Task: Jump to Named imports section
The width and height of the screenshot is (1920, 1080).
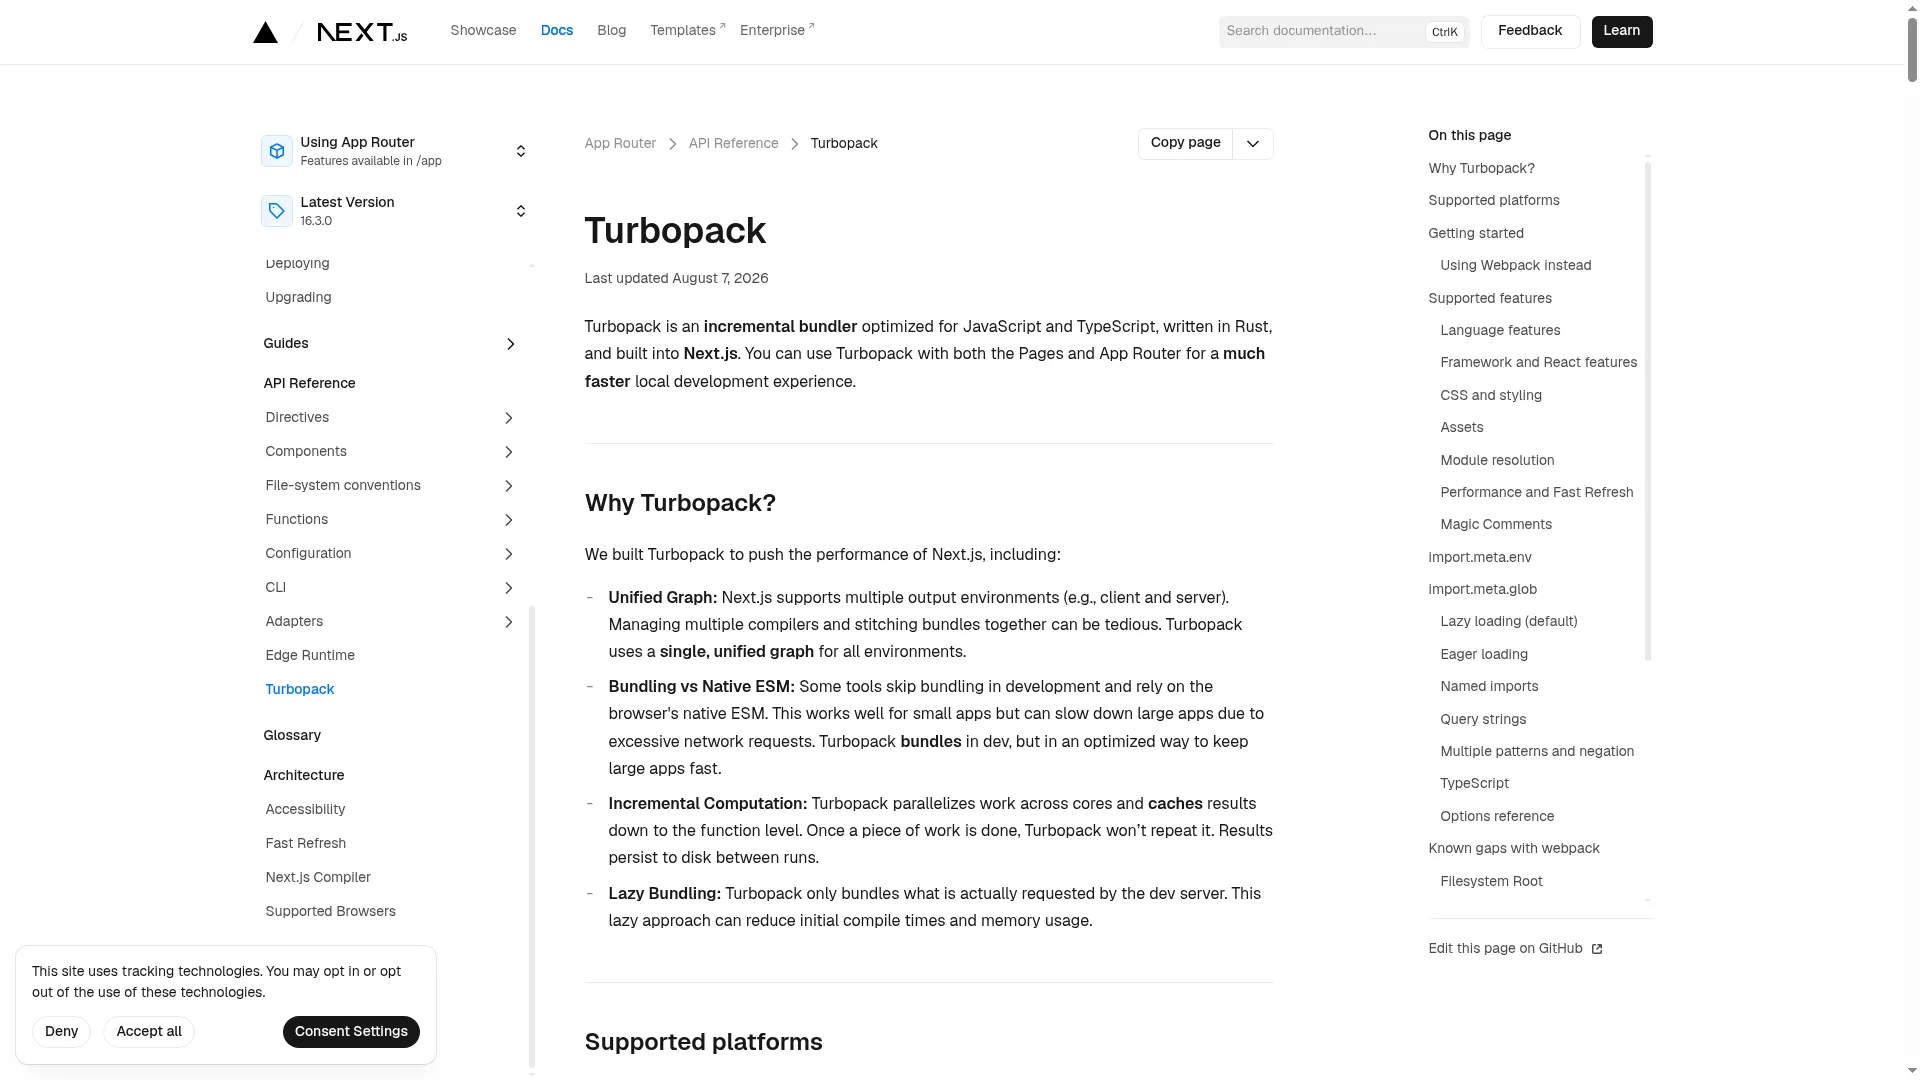Action: click(1489, 687)
